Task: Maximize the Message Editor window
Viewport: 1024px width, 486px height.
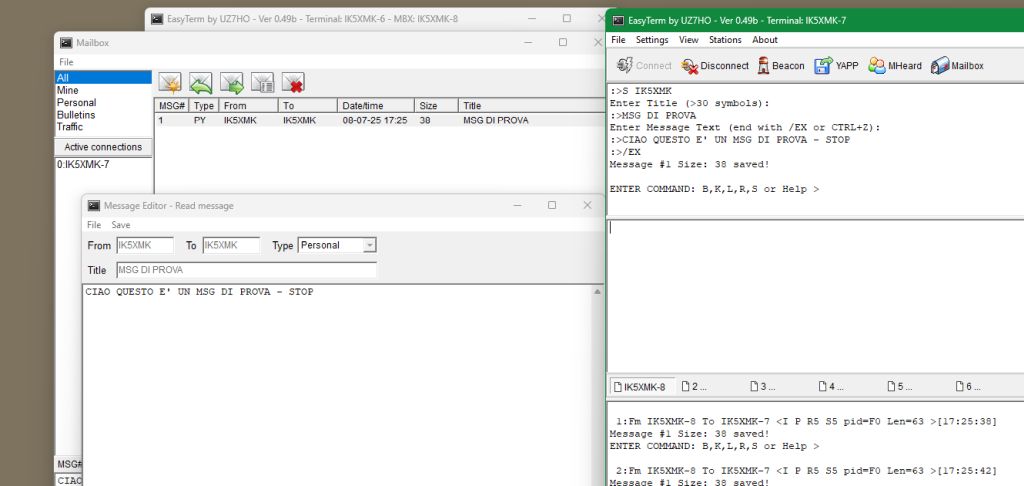Action: tap(552, 205)
